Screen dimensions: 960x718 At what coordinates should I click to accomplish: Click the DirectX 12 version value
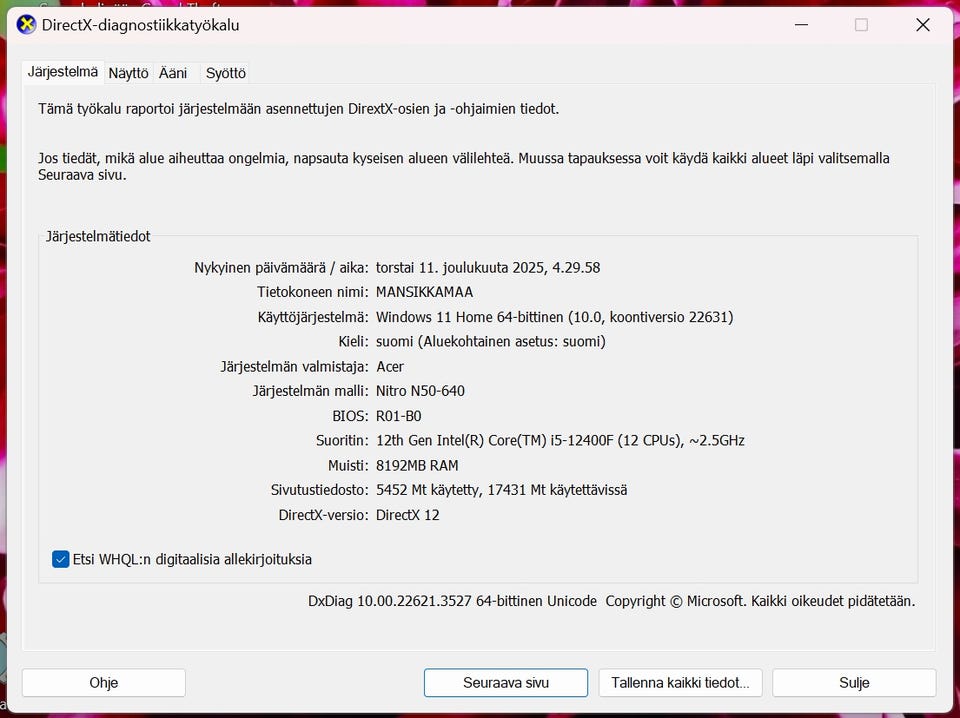408,515
